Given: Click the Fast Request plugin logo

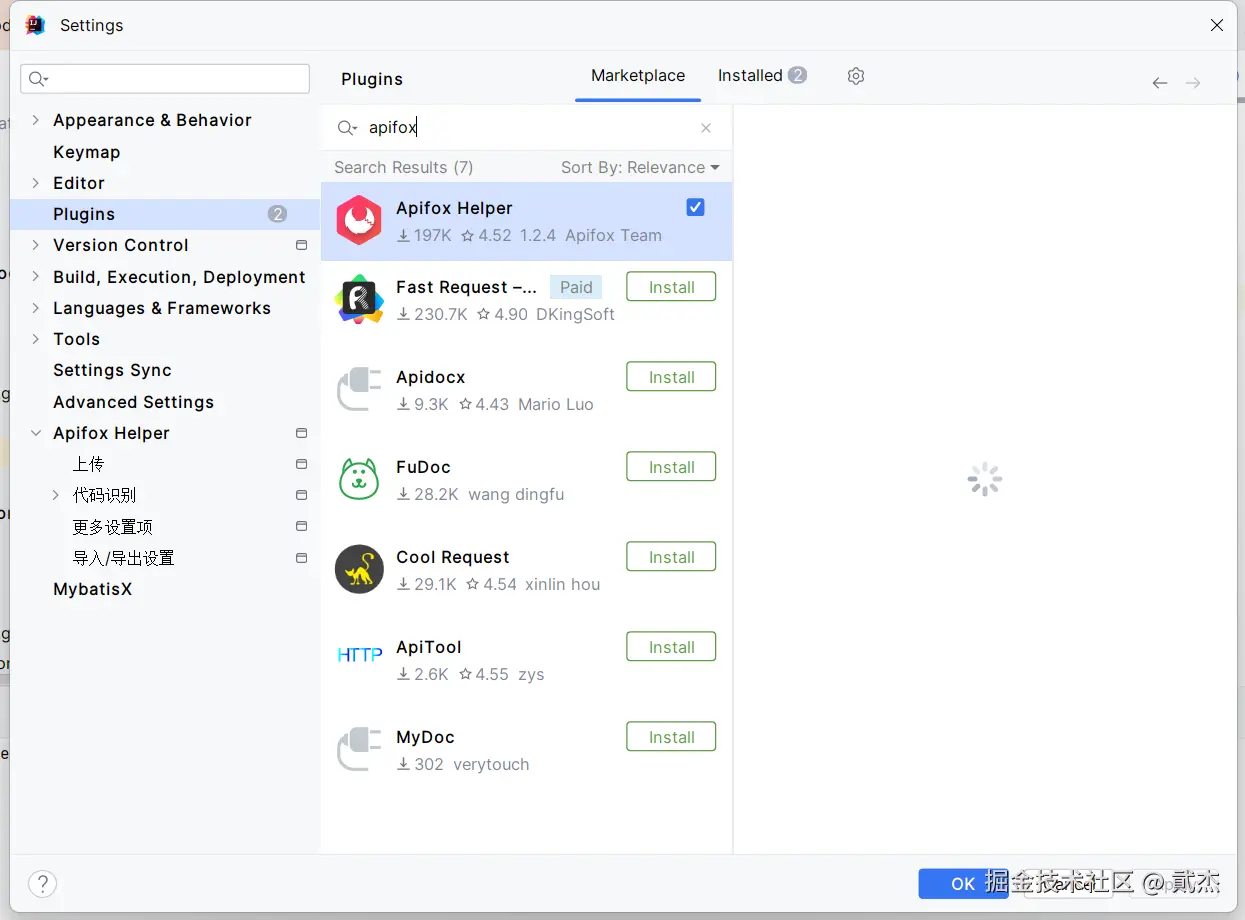Looking at the screenshot, I should coord(359,299).
